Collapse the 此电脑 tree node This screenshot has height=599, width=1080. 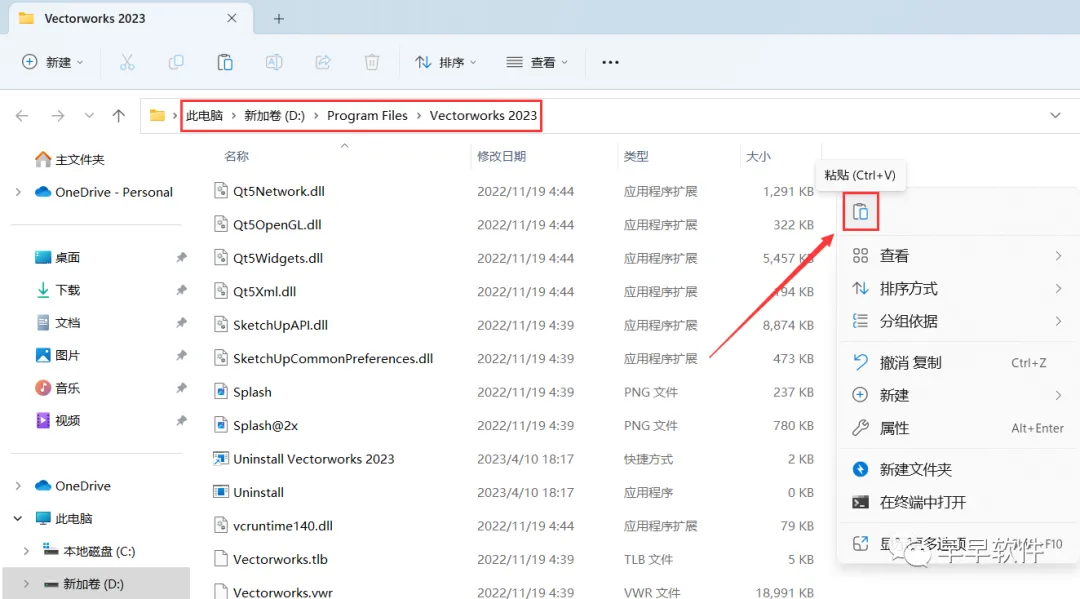coord(18,518)
